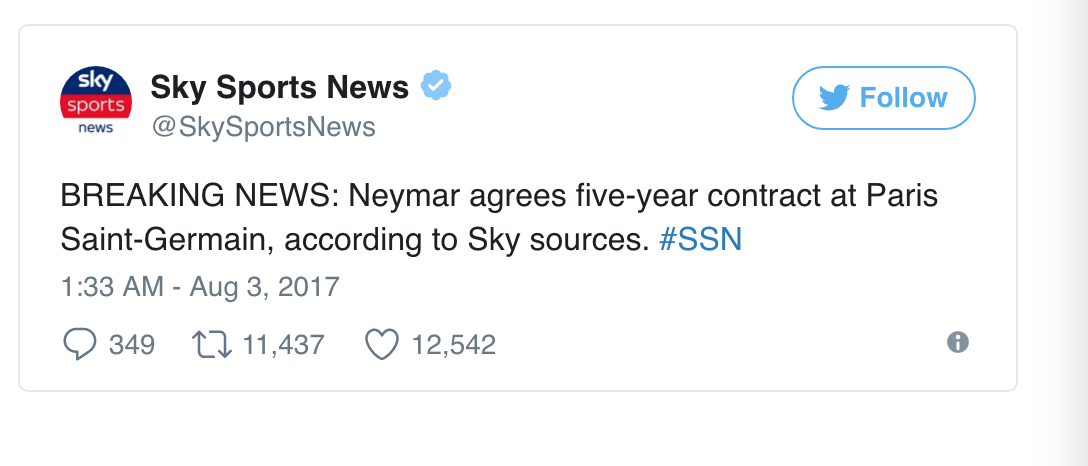Click the reply speech bubble icon
This screenshot has height=466, width=1088.
(x=78, y=345)
